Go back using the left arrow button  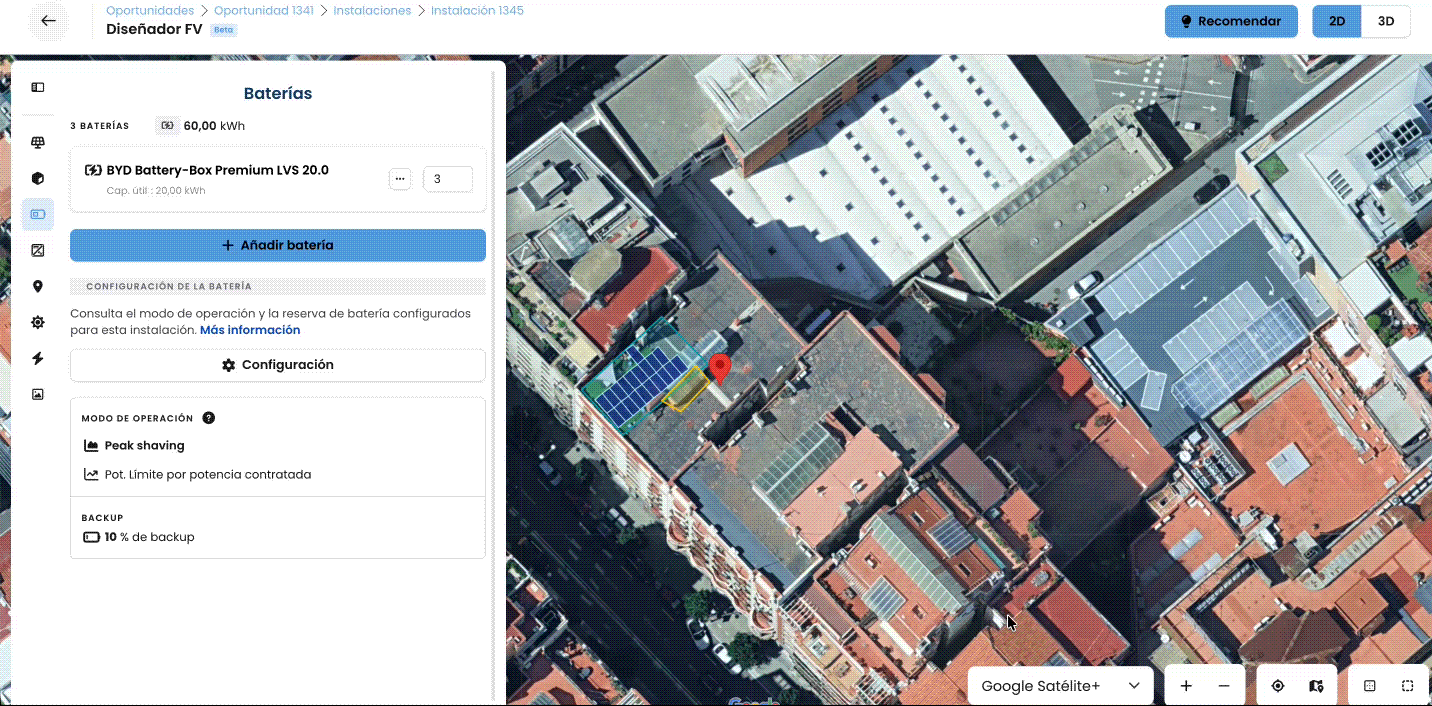point(48,21)
